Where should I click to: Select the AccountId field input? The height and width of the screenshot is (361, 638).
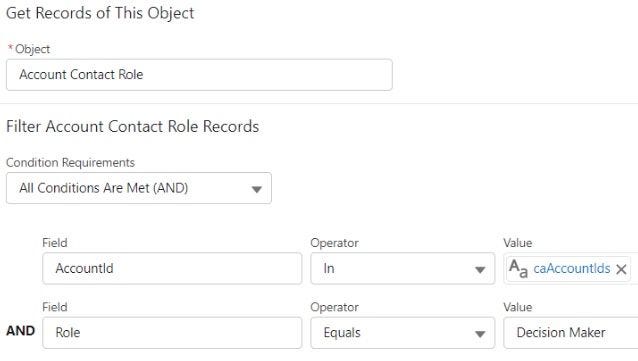[x=172, y=269]
